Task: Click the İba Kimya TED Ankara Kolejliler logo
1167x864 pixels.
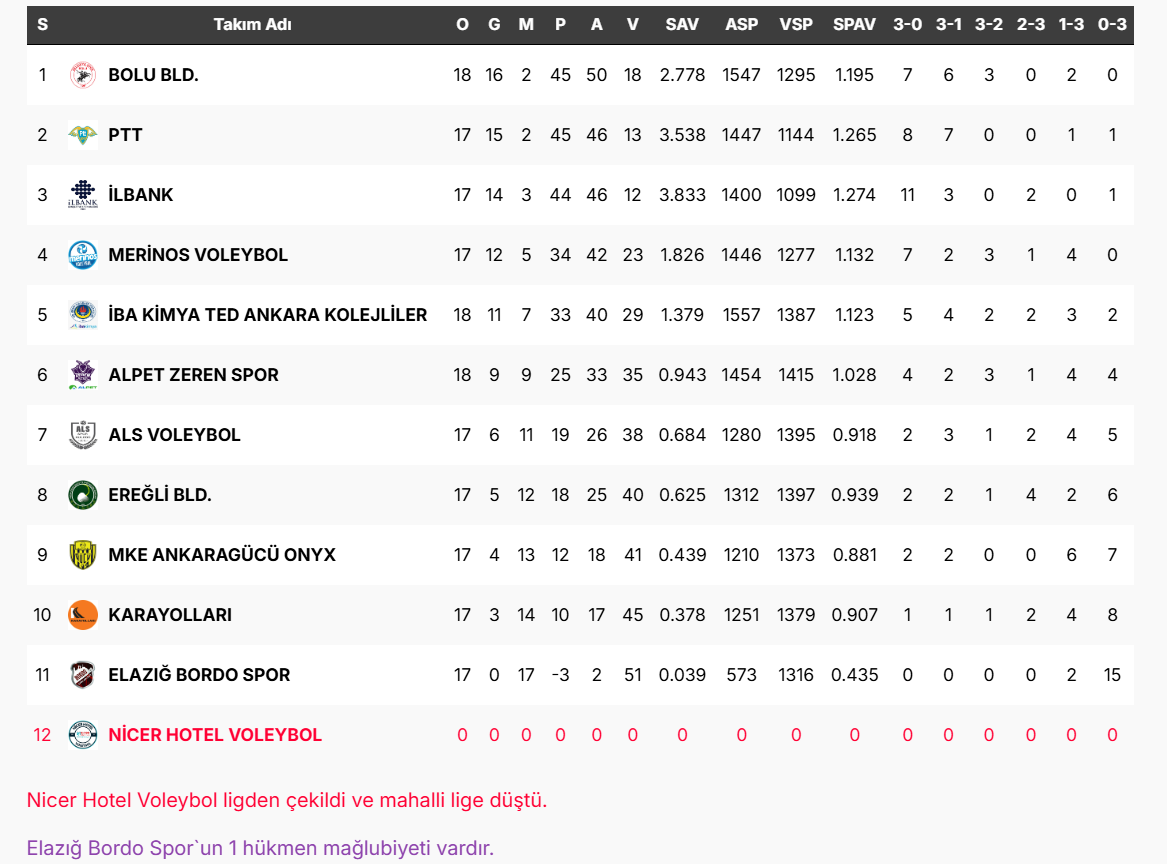Action: (x=83, y=315)
